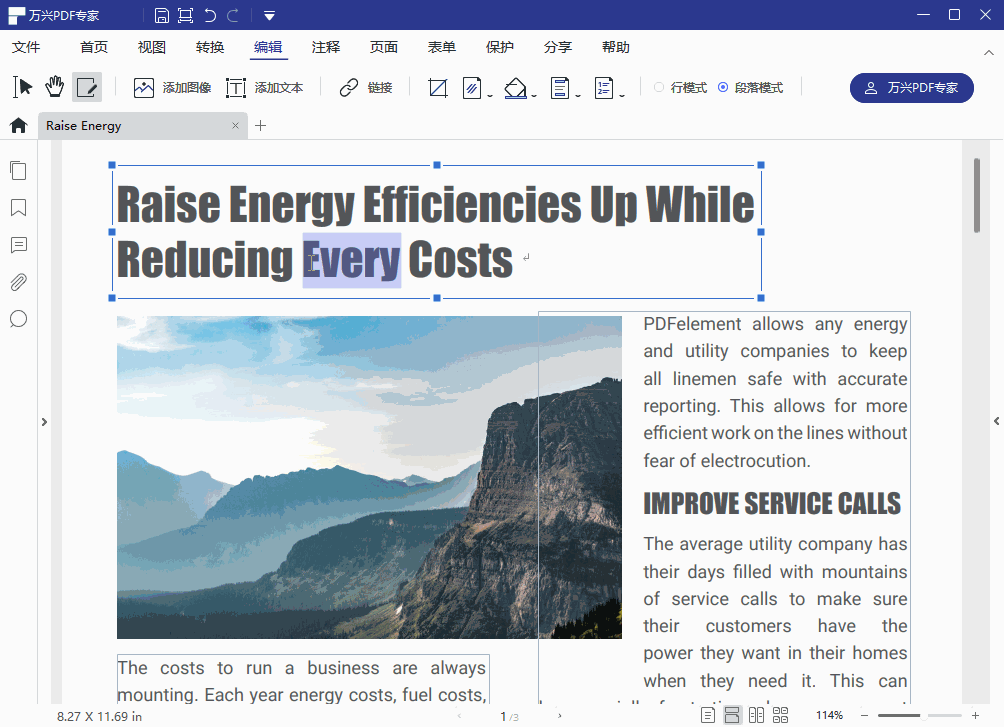Switch to the 转换 (Convert) tab
This screenshot has width=1004, height=727.
pyautogui.click(x=210, y=47)
